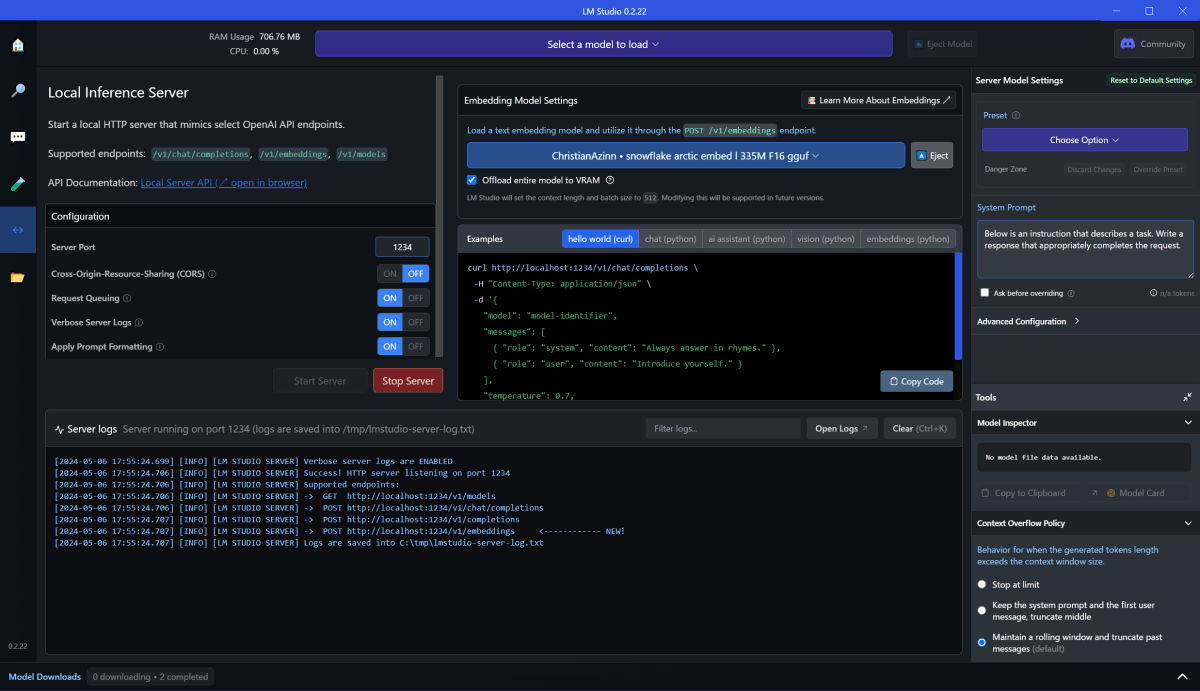Click the info icon beside Verbose Server Logs
This screenshot has width=1200, height=691.
(x=139, y=323)
